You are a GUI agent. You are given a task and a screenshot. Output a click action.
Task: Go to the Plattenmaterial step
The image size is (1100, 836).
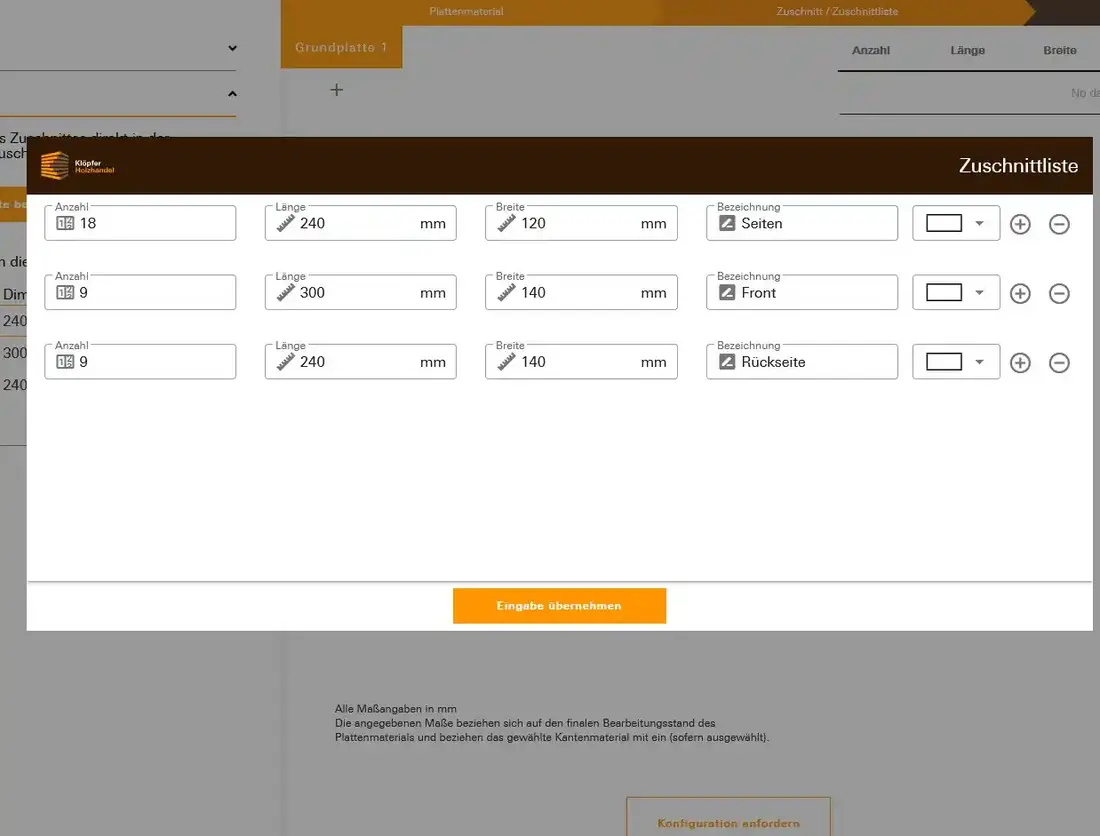tap(466, 12)
